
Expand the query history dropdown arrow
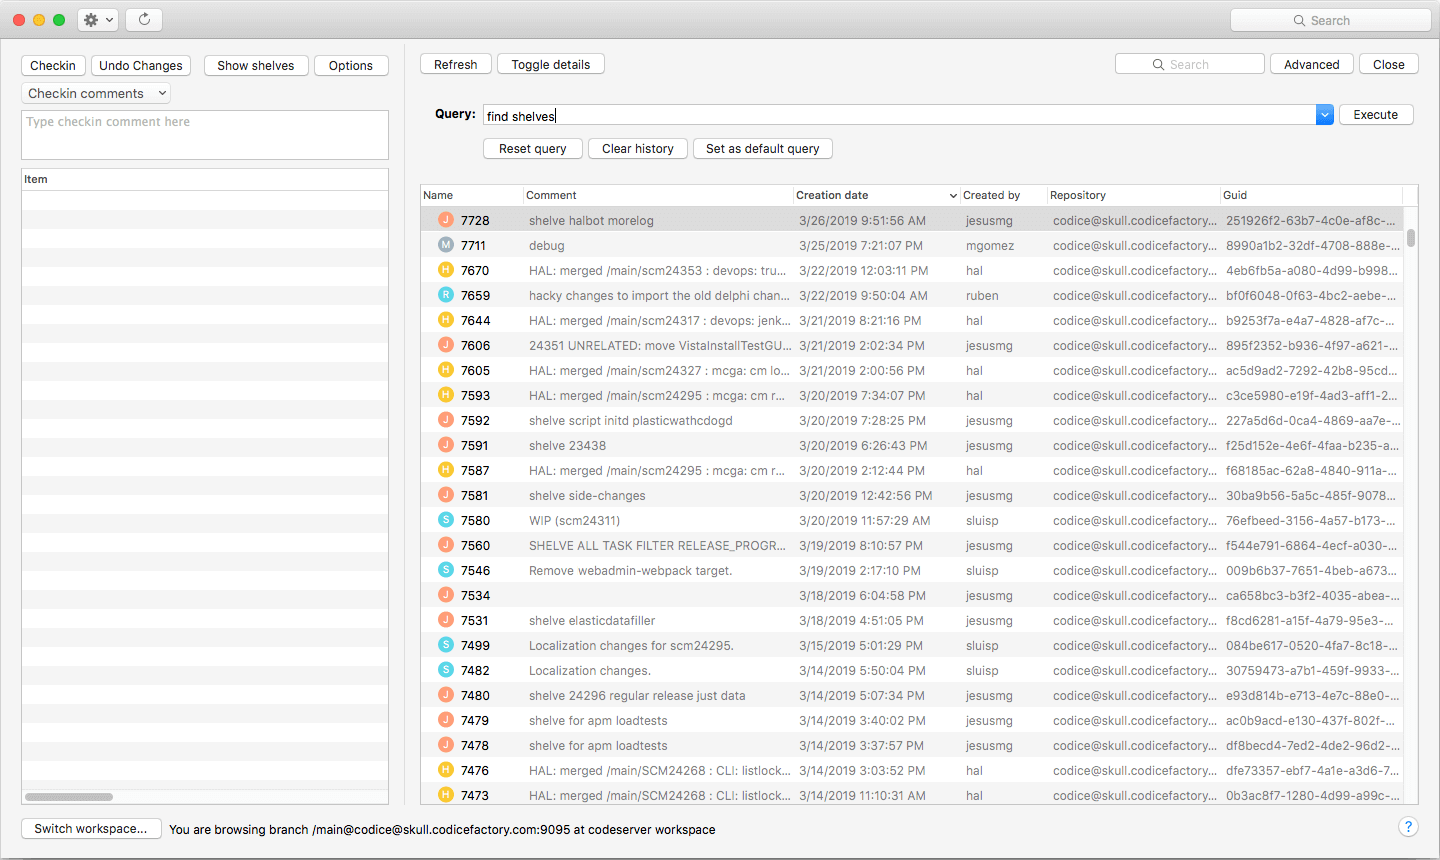pyautogui.click(x=1324, y=115)
